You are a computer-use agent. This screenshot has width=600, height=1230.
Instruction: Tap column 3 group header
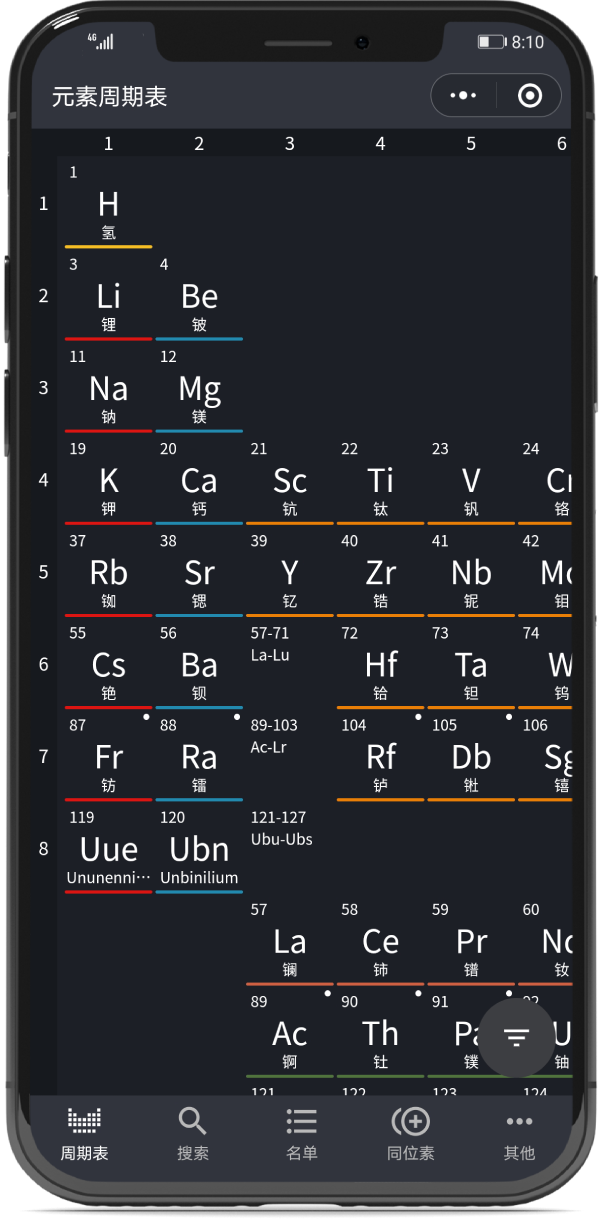pos(289,144)
